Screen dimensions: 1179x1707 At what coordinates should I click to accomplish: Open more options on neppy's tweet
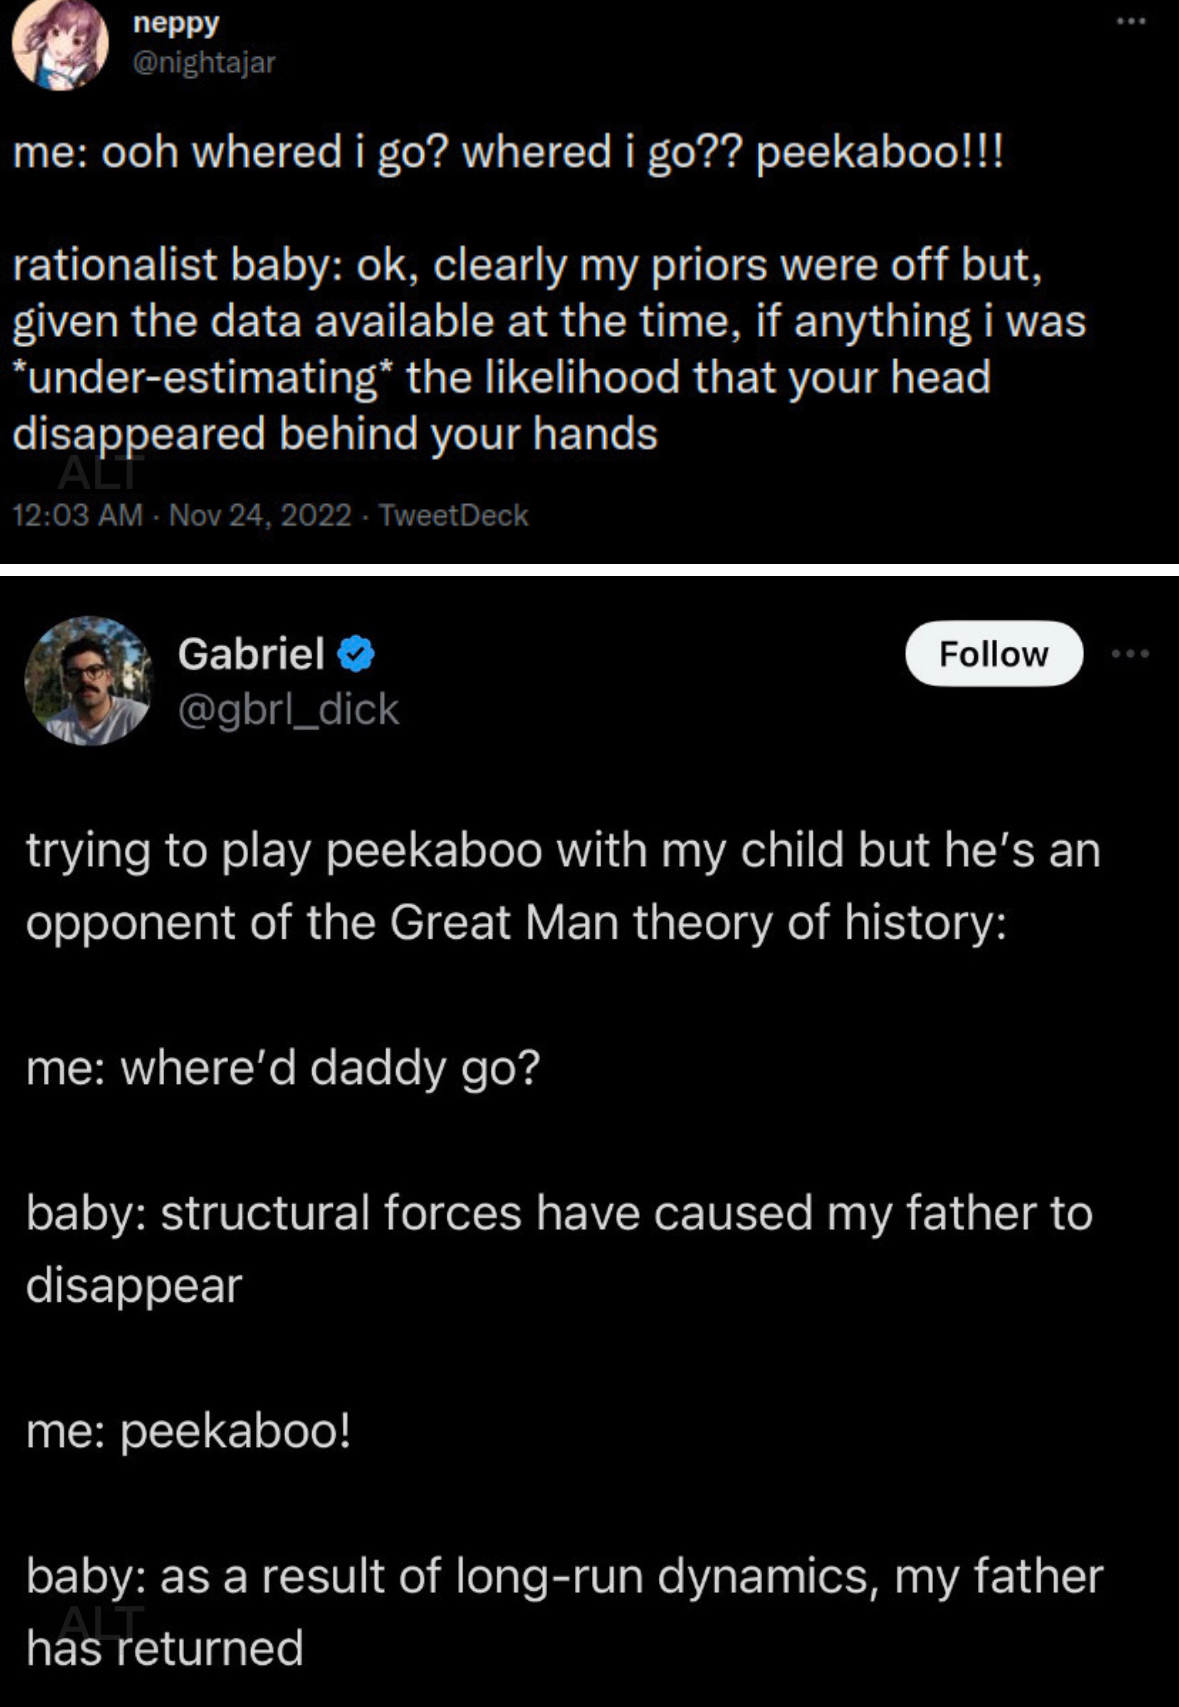(1131, 21)
